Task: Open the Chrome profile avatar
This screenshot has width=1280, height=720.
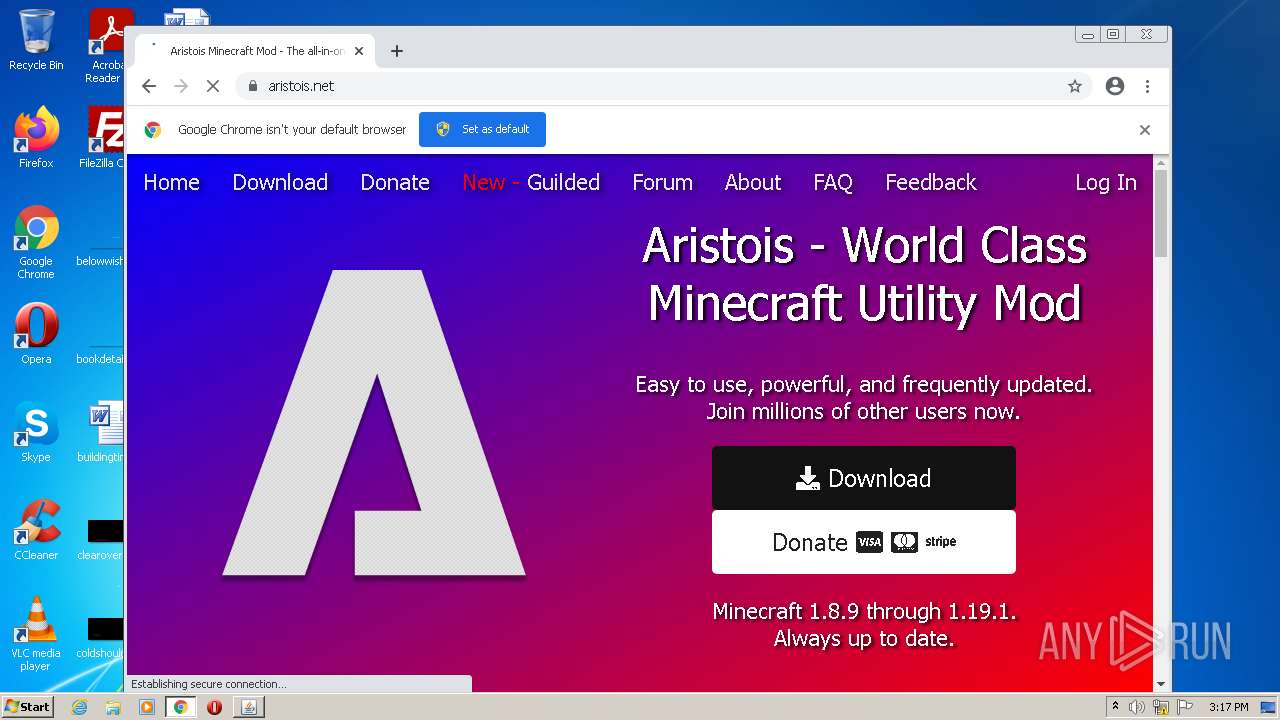Action: coord(1115,86)
